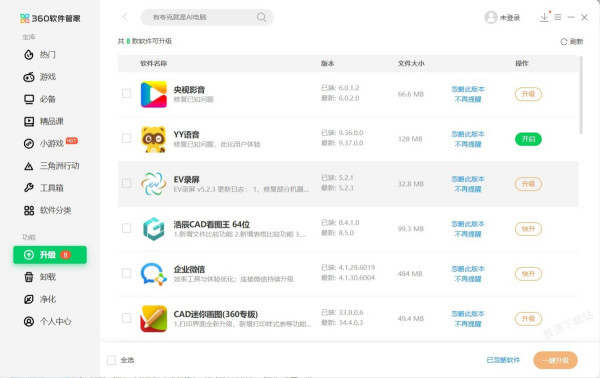Select the 升级 tab
Image resolution: width=600 pixels, height=378 pixels.
[x=50, y=255]
